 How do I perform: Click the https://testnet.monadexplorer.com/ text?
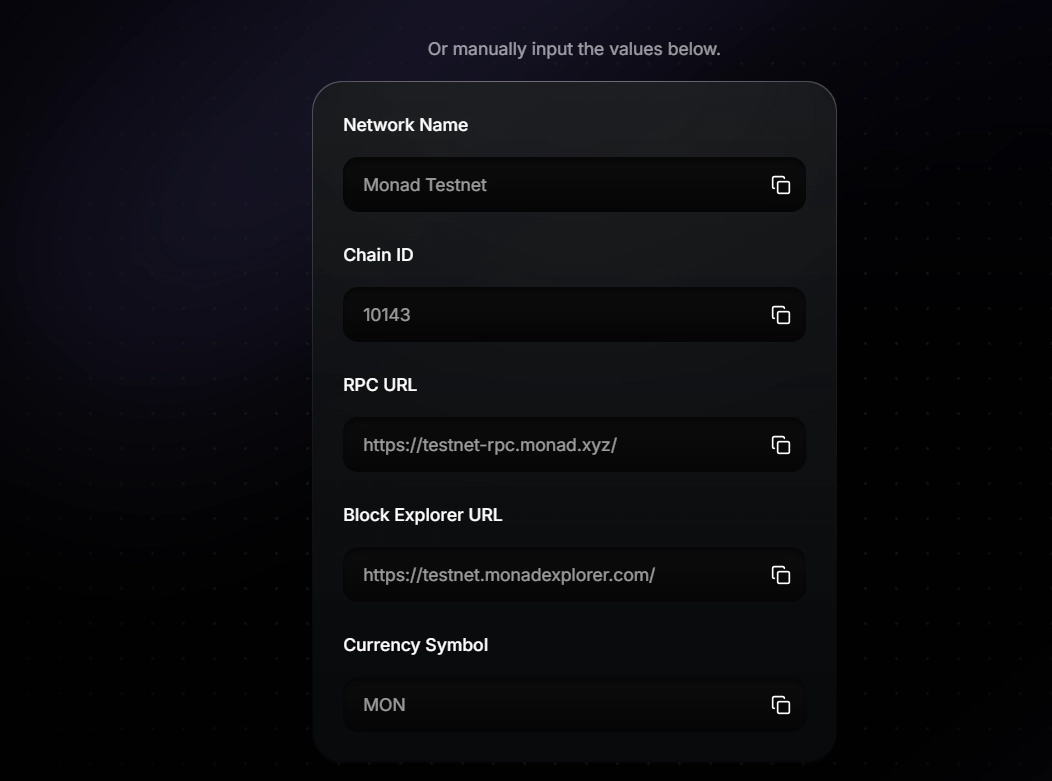pyautogui.click(x=508, y=574)
